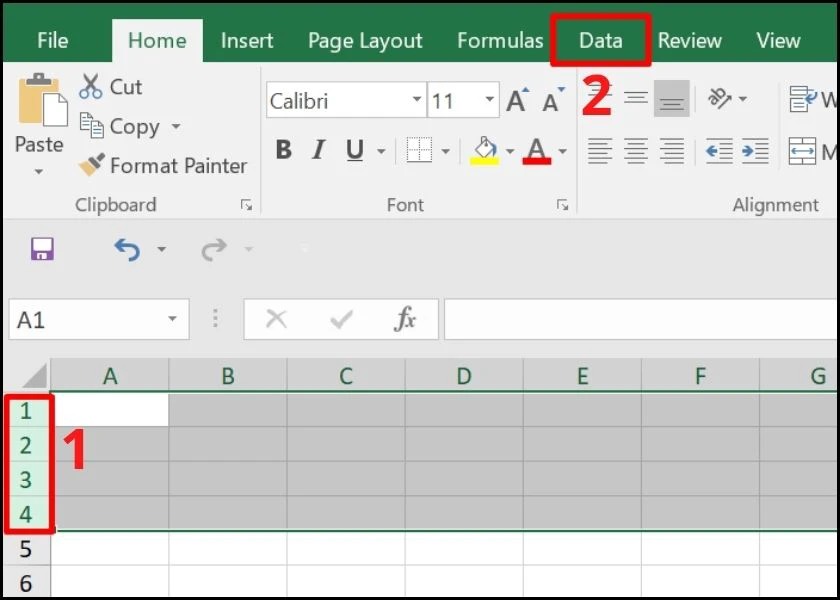
Task: Save workbook with the floppy icon
Action: (x=42, y=249)
